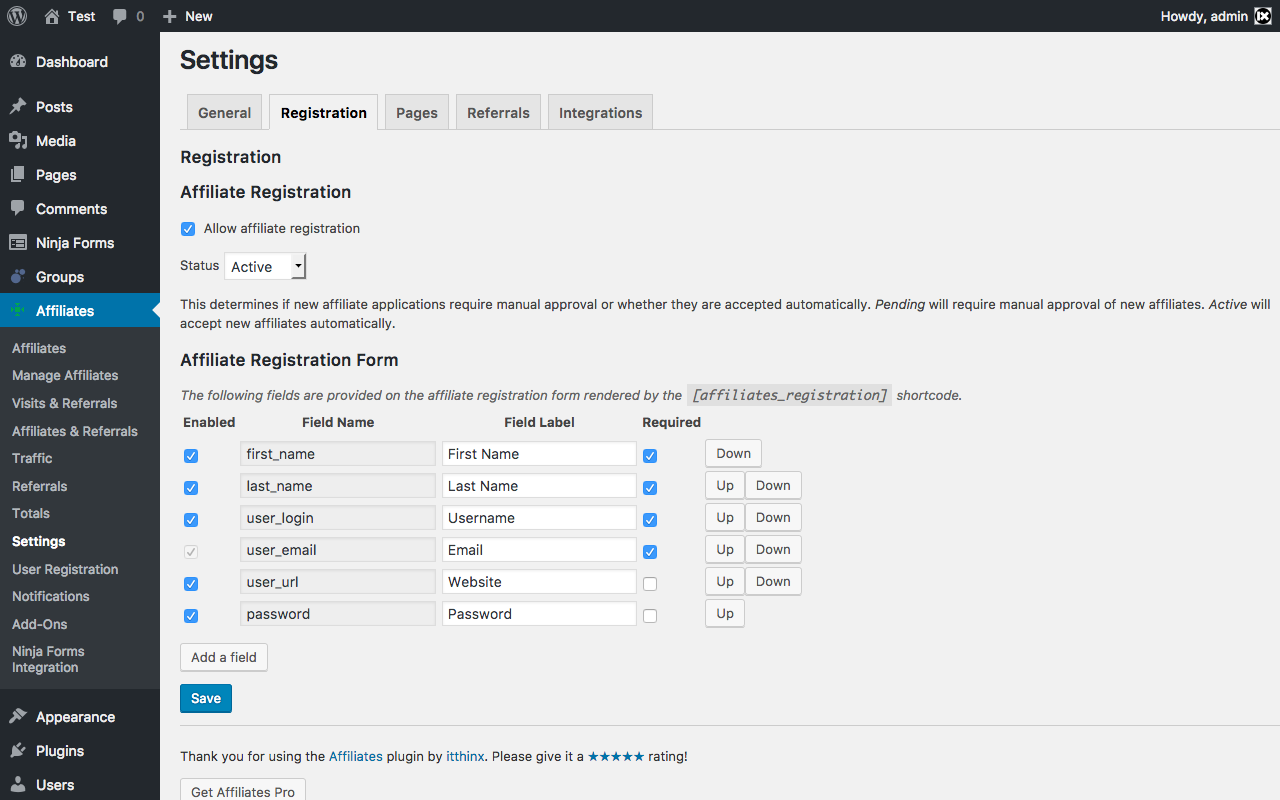1280x800 pixels.
Task: Uncheck Required for the Username field
Action: point(650,520)
